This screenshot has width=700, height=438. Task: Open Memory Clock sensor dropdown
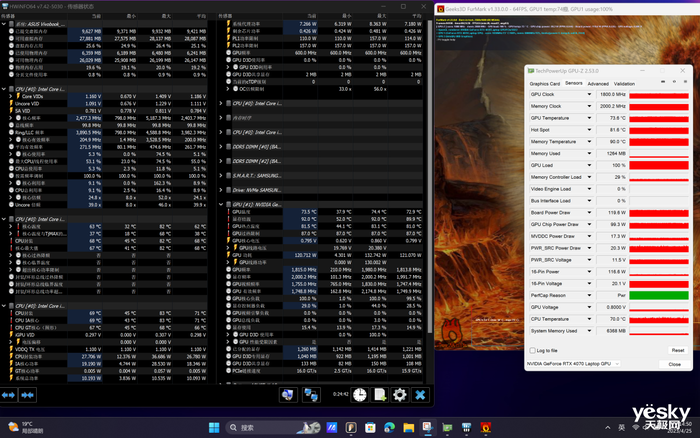[589, 106]
